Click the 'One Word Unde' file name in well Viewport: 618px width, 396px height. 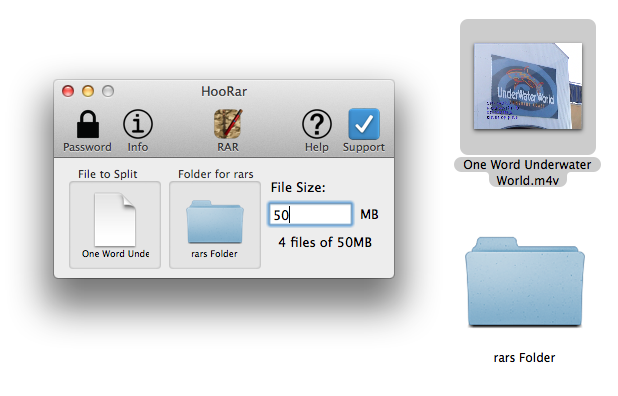(115, 254)
